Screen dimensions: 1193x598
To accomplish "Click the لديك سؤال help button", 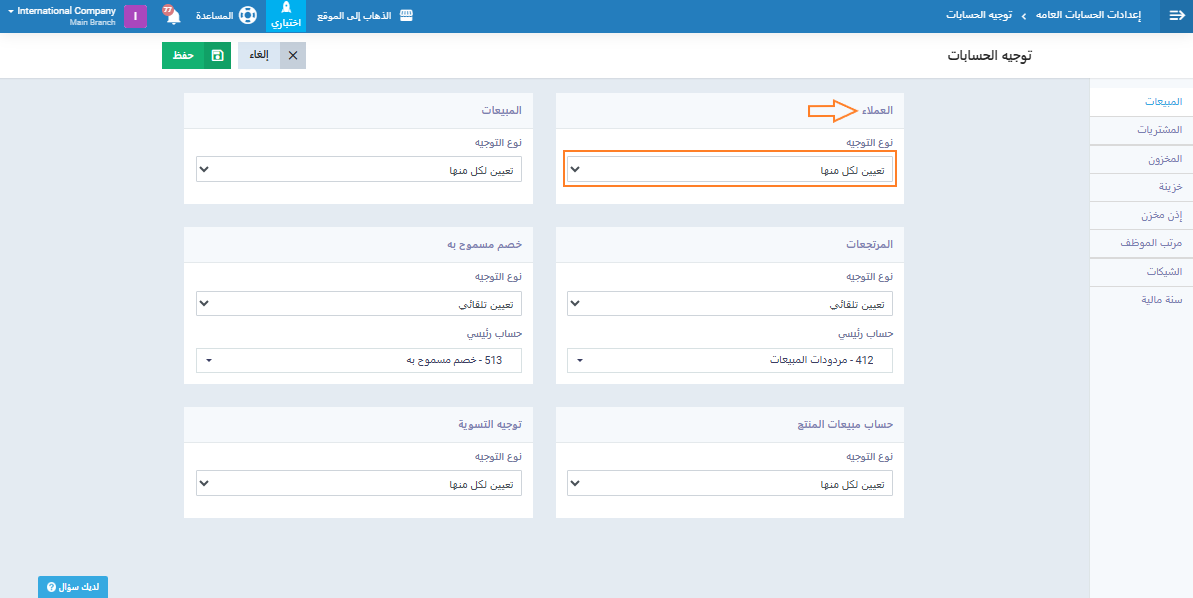I will 73,587.
